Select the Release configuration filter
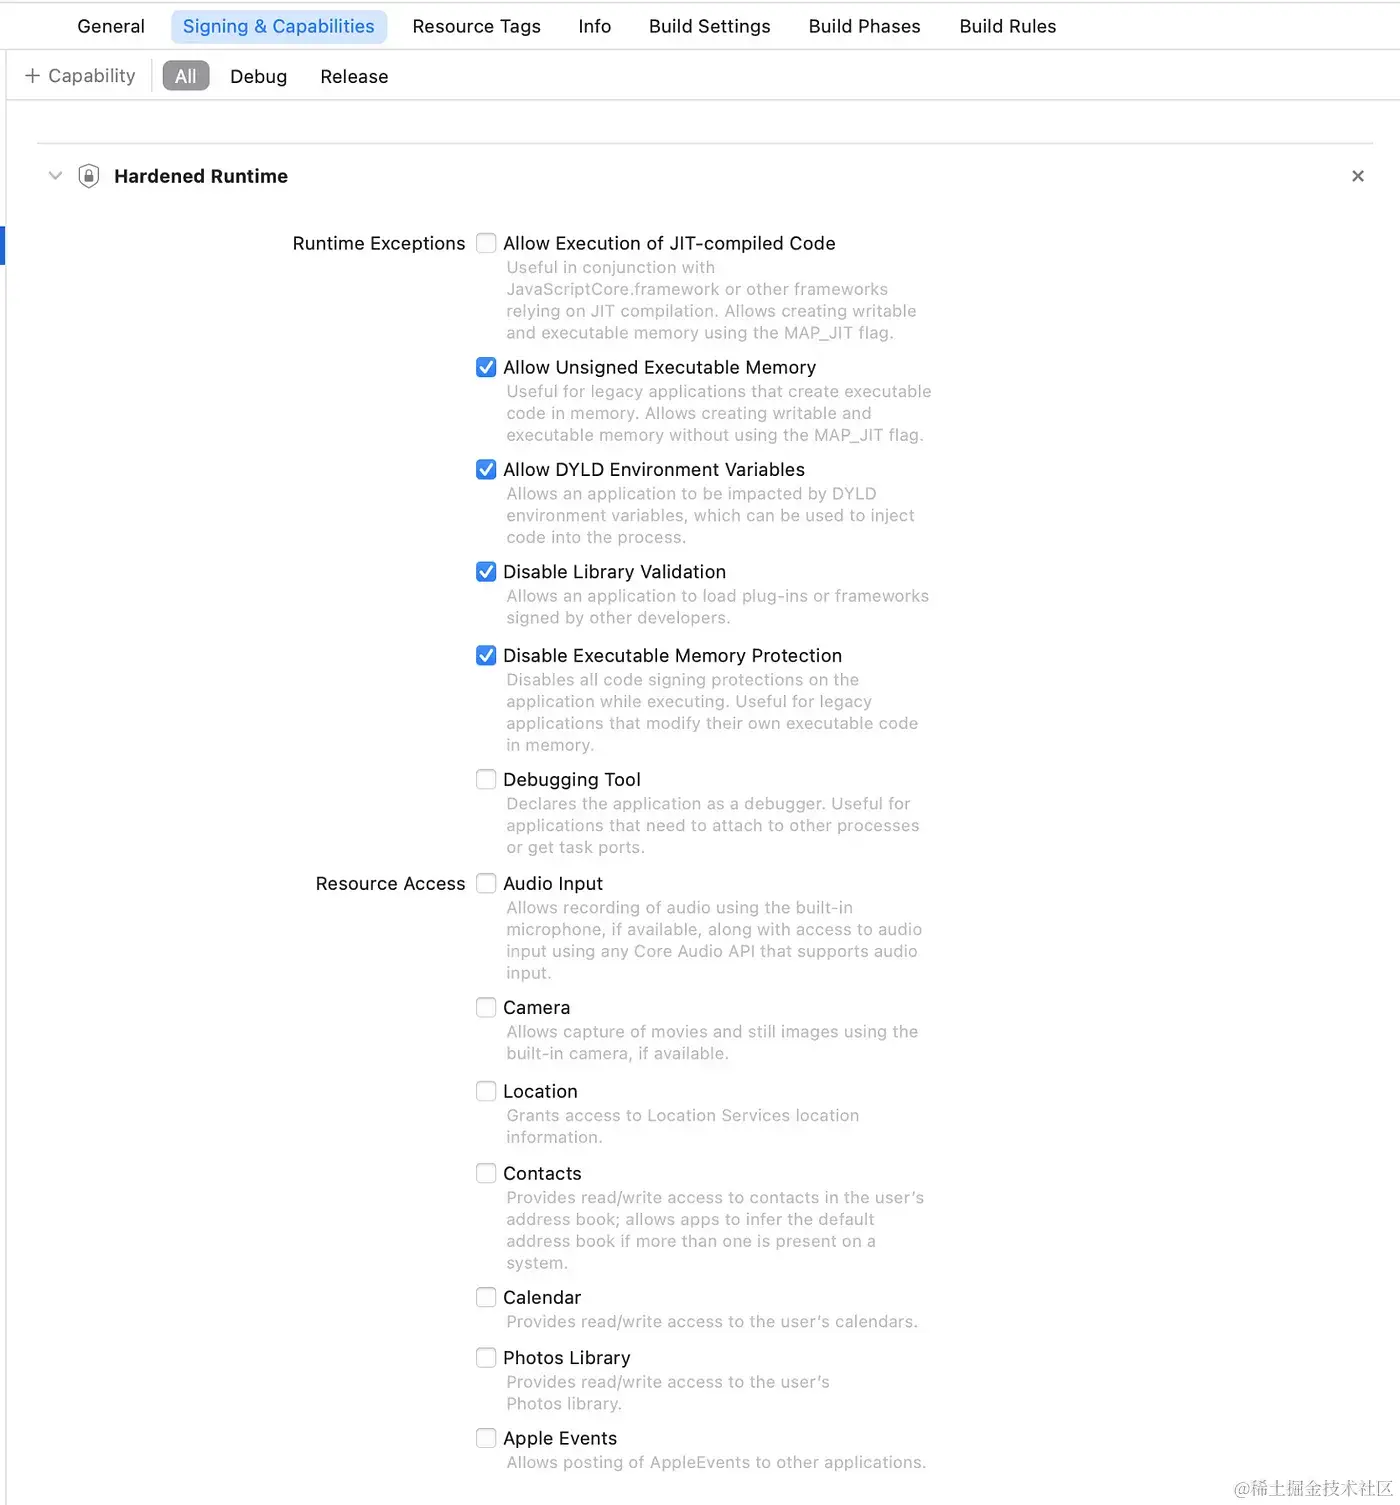1400x1505 pixels. point(354,76)
